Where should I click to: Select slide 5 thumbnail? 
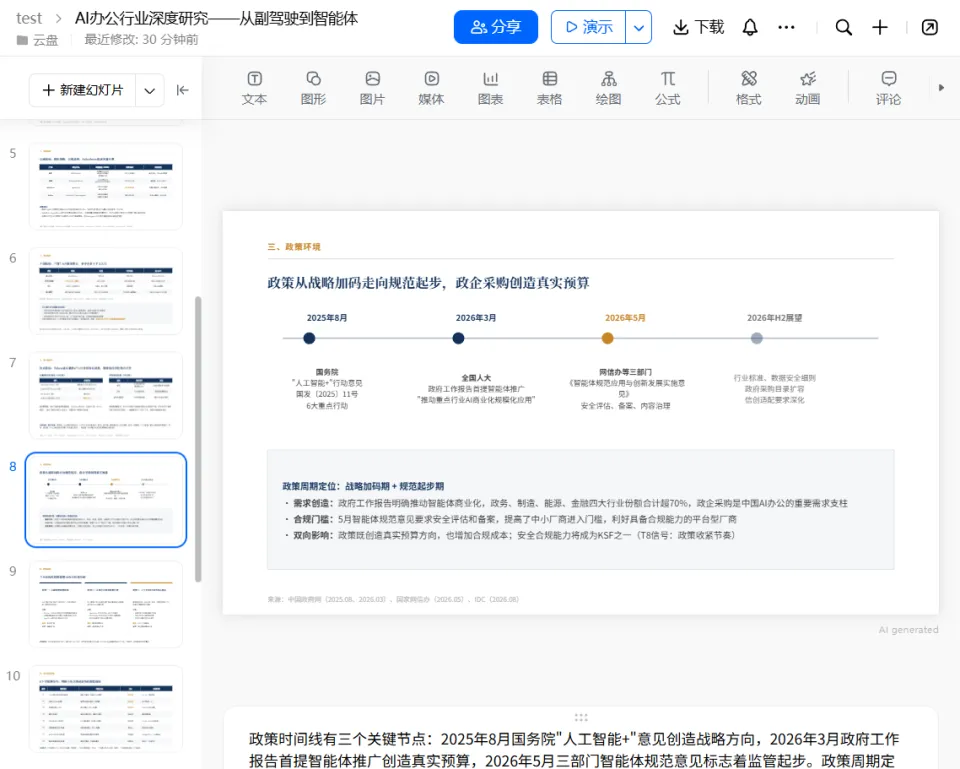[x=106, y=187]
